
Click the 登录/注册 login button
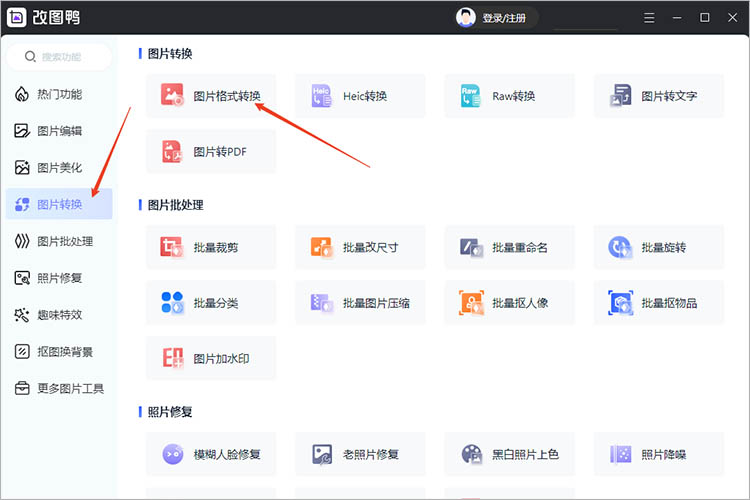point(504,18)
